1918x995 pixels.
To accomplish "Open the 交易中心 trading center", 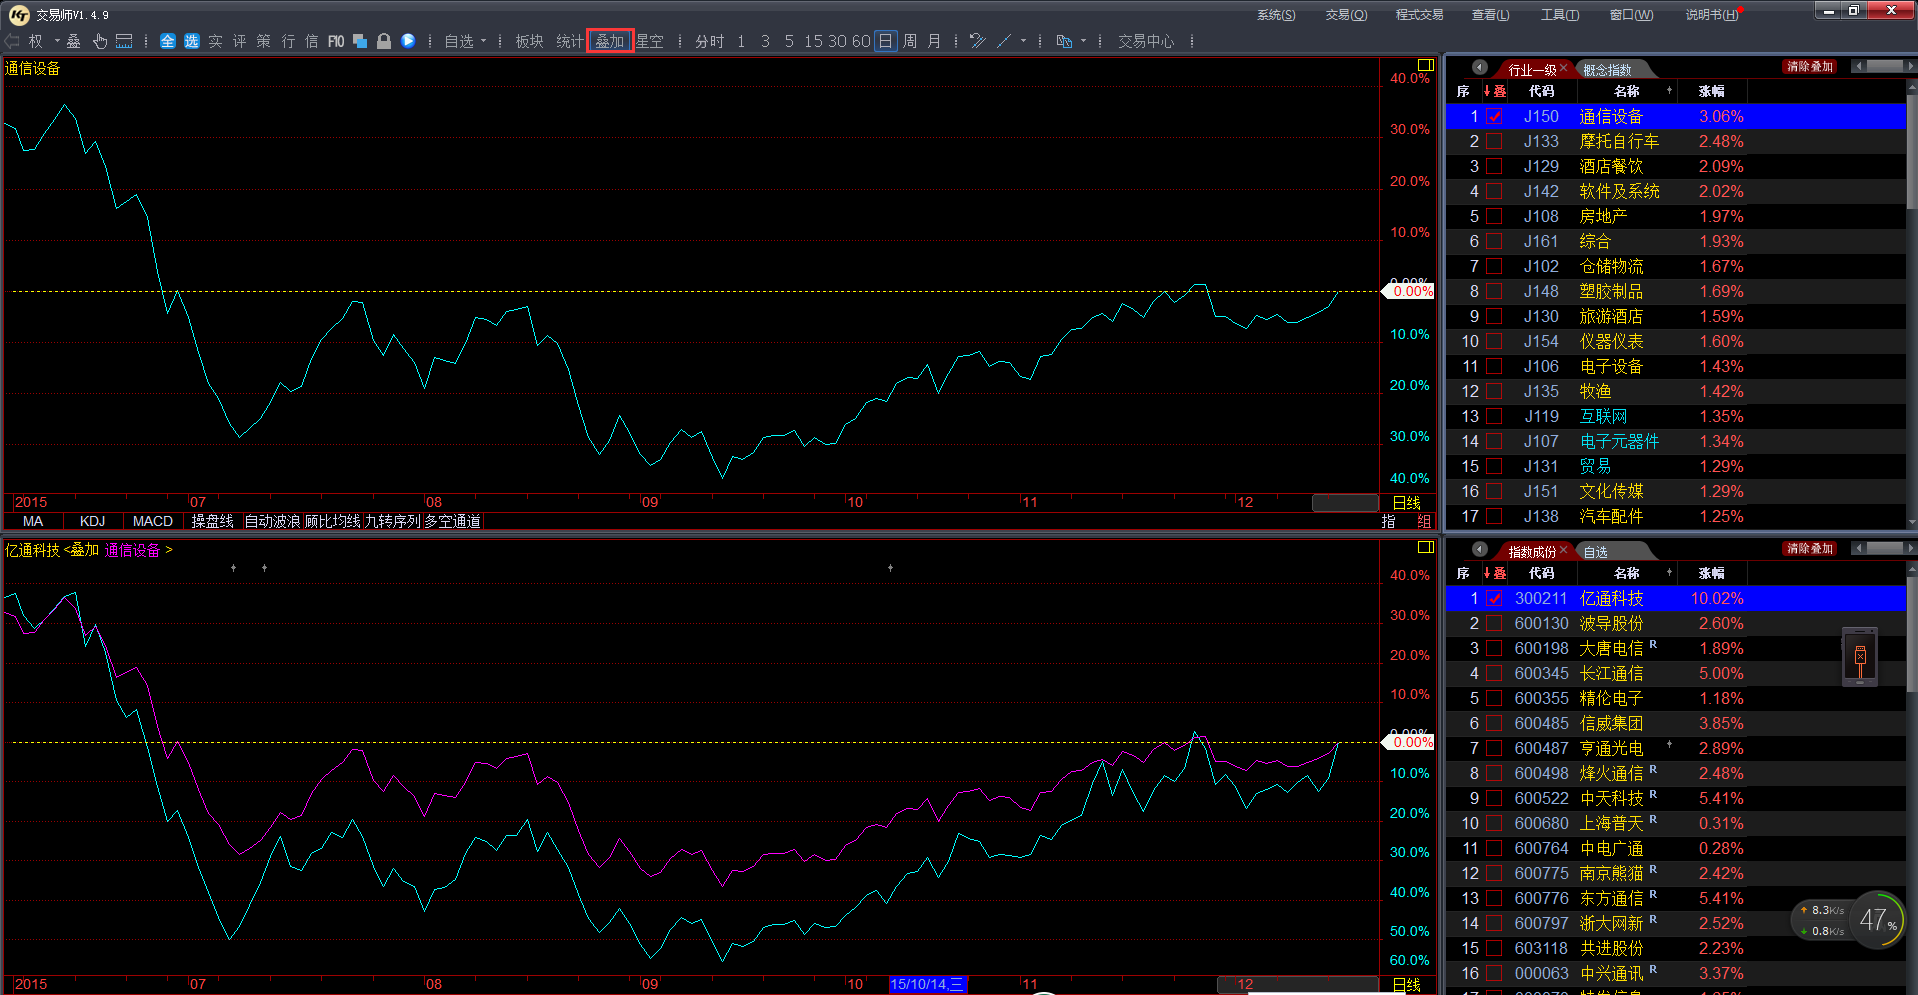I will [1145, 41].
